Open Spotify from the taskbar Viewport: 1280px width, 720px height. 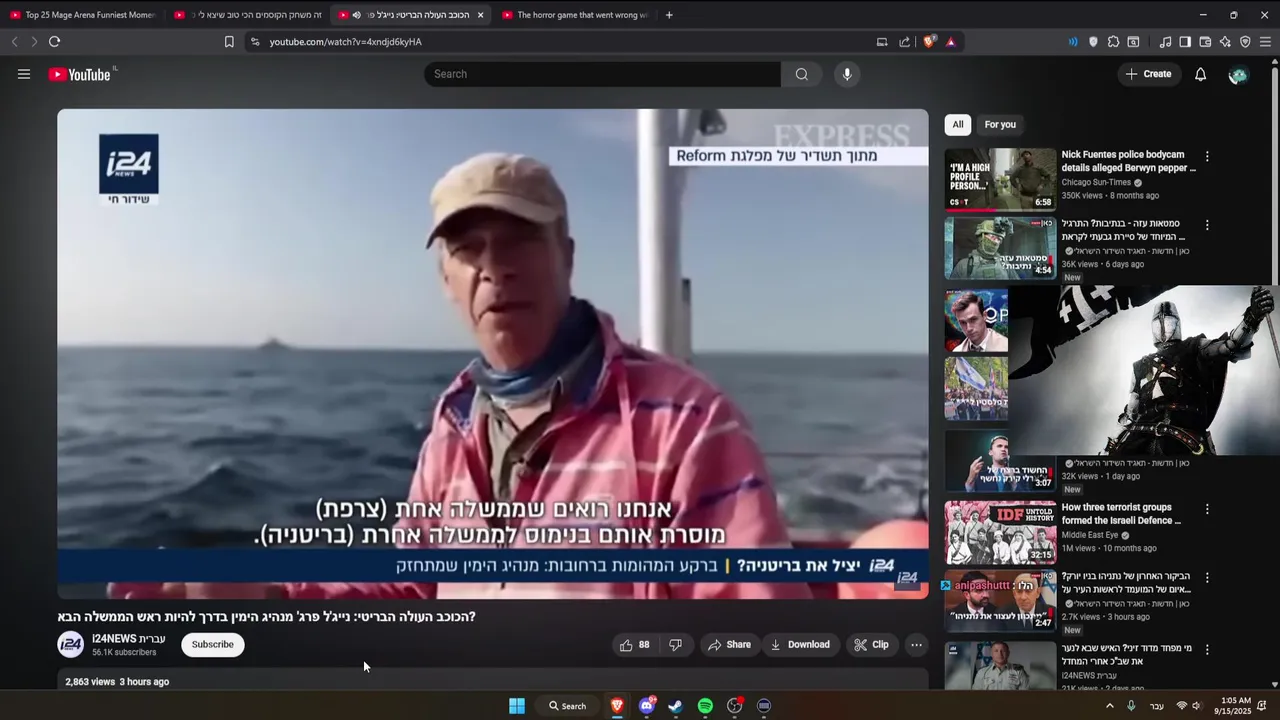coord(705,706)
